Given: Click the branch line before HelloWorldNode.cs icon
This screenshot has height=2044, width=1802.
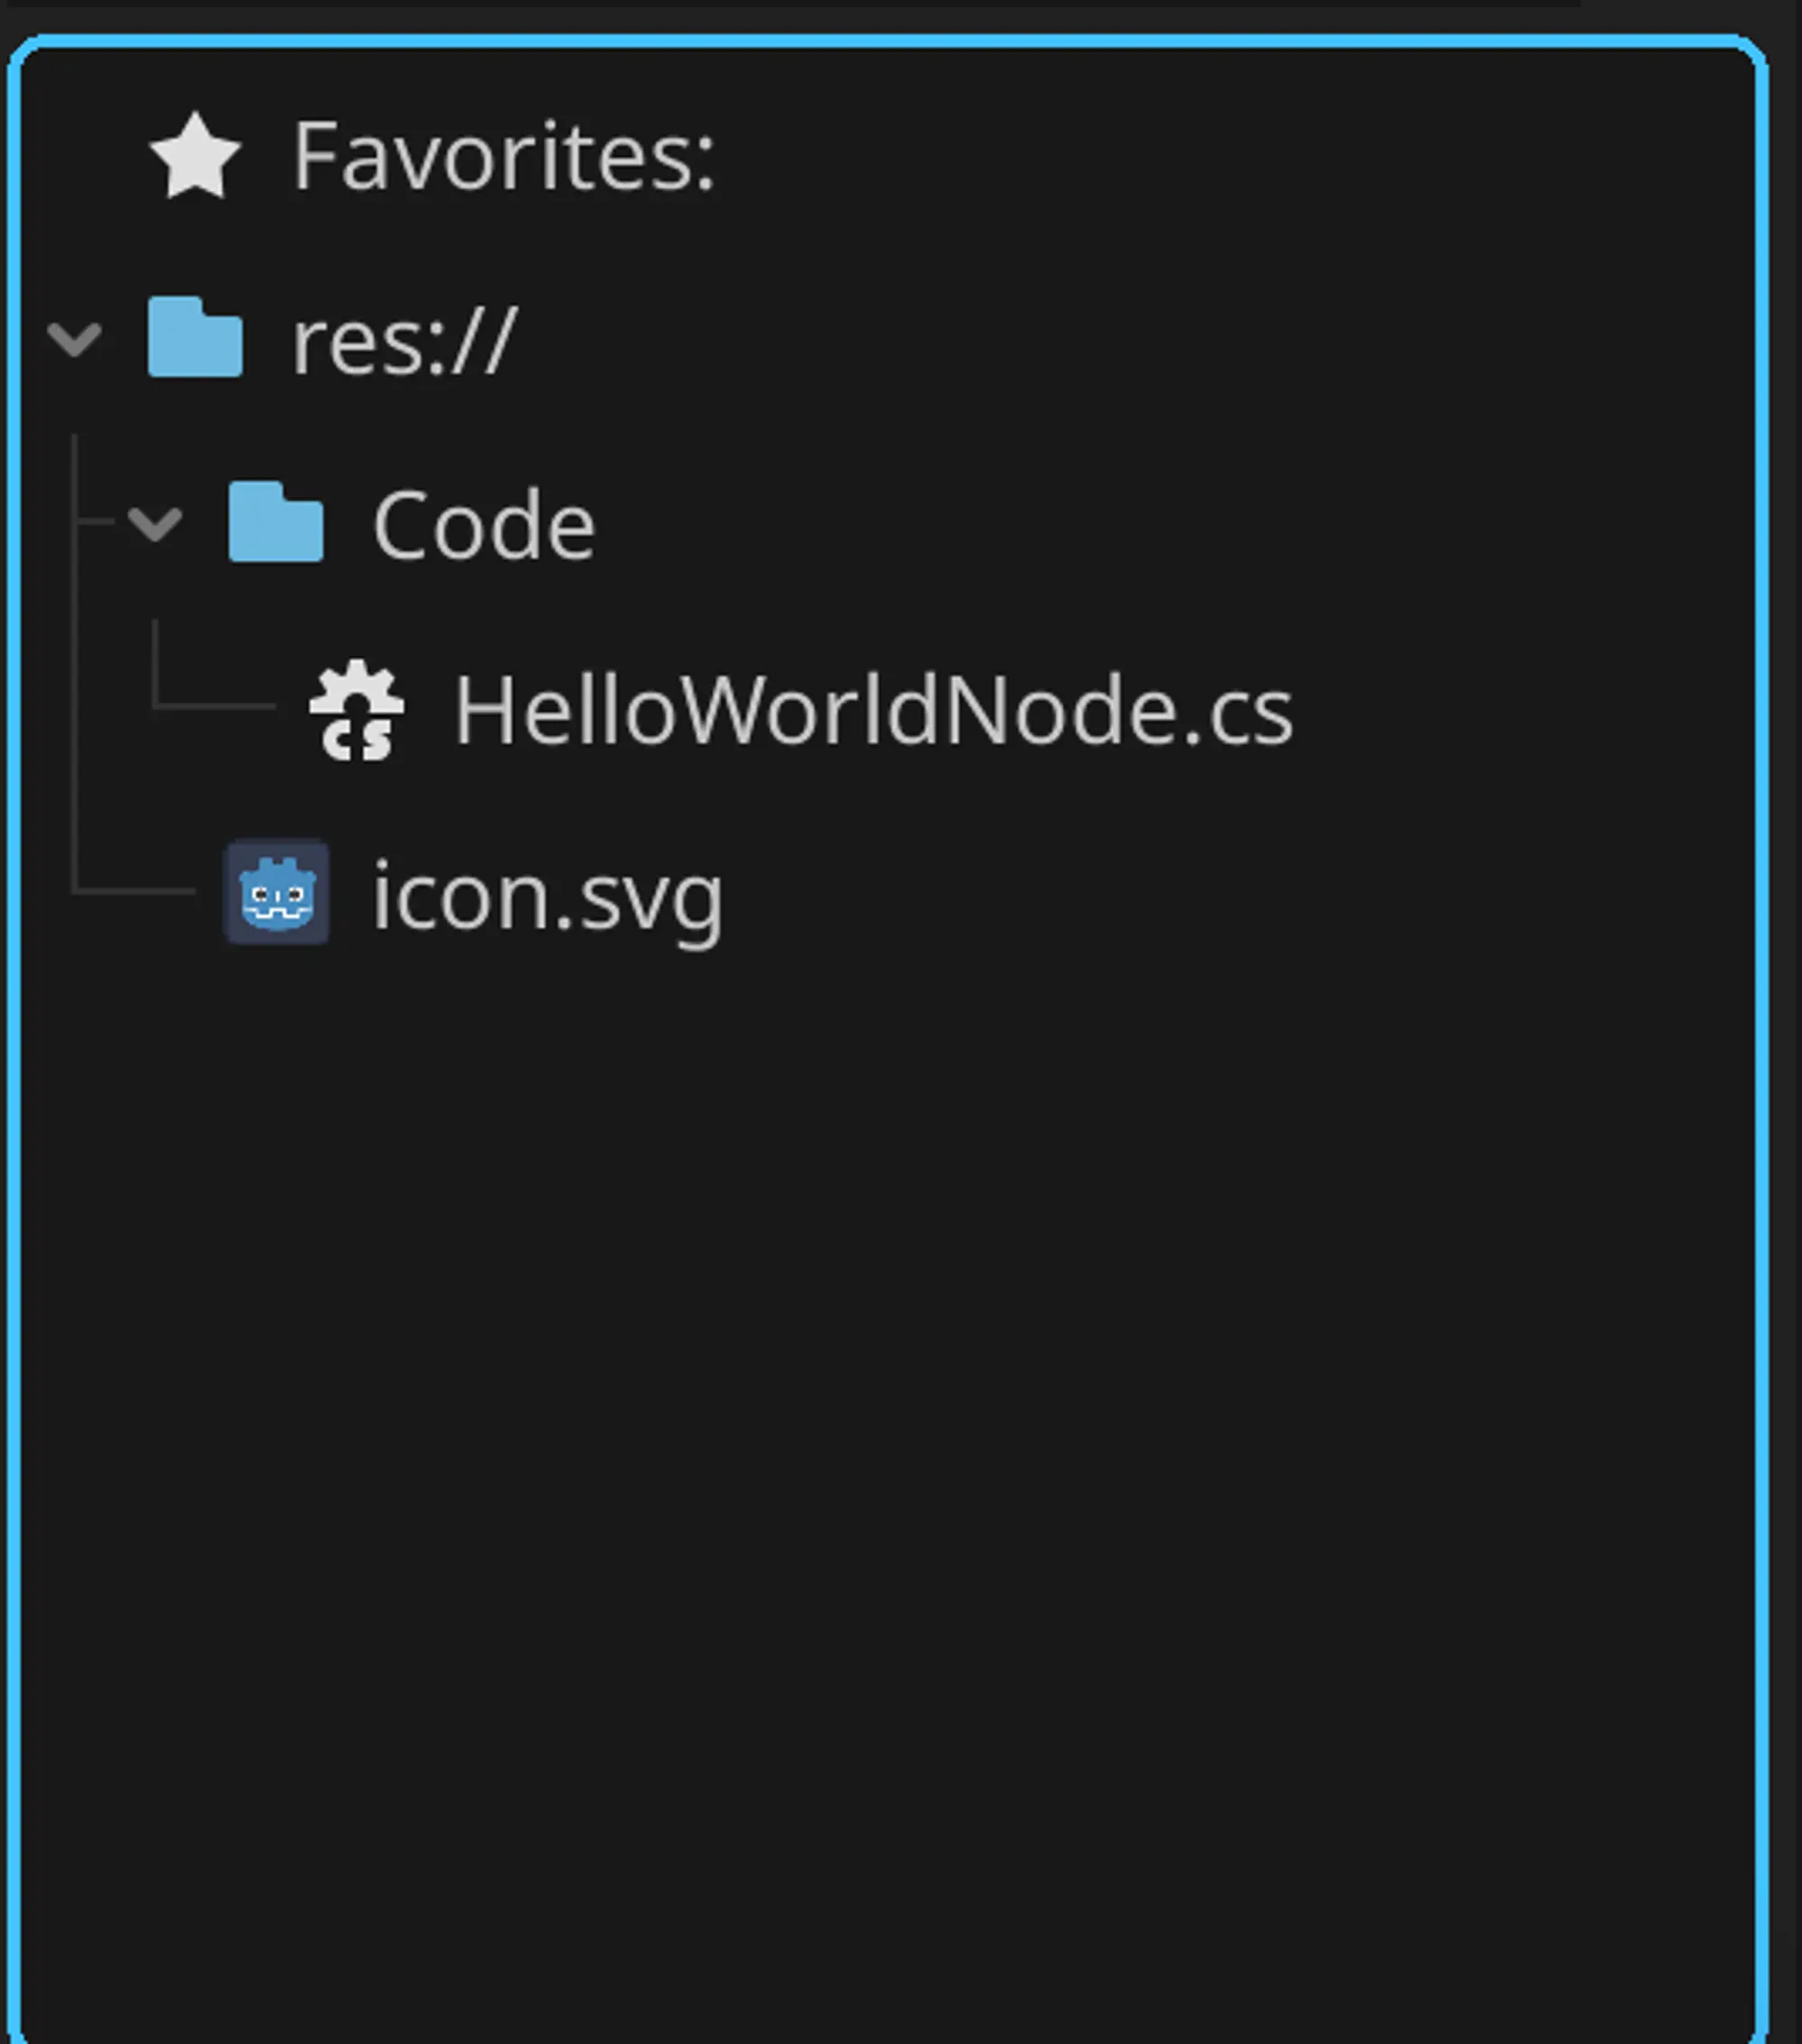Looking at the screenshot, I should (215, 706).
